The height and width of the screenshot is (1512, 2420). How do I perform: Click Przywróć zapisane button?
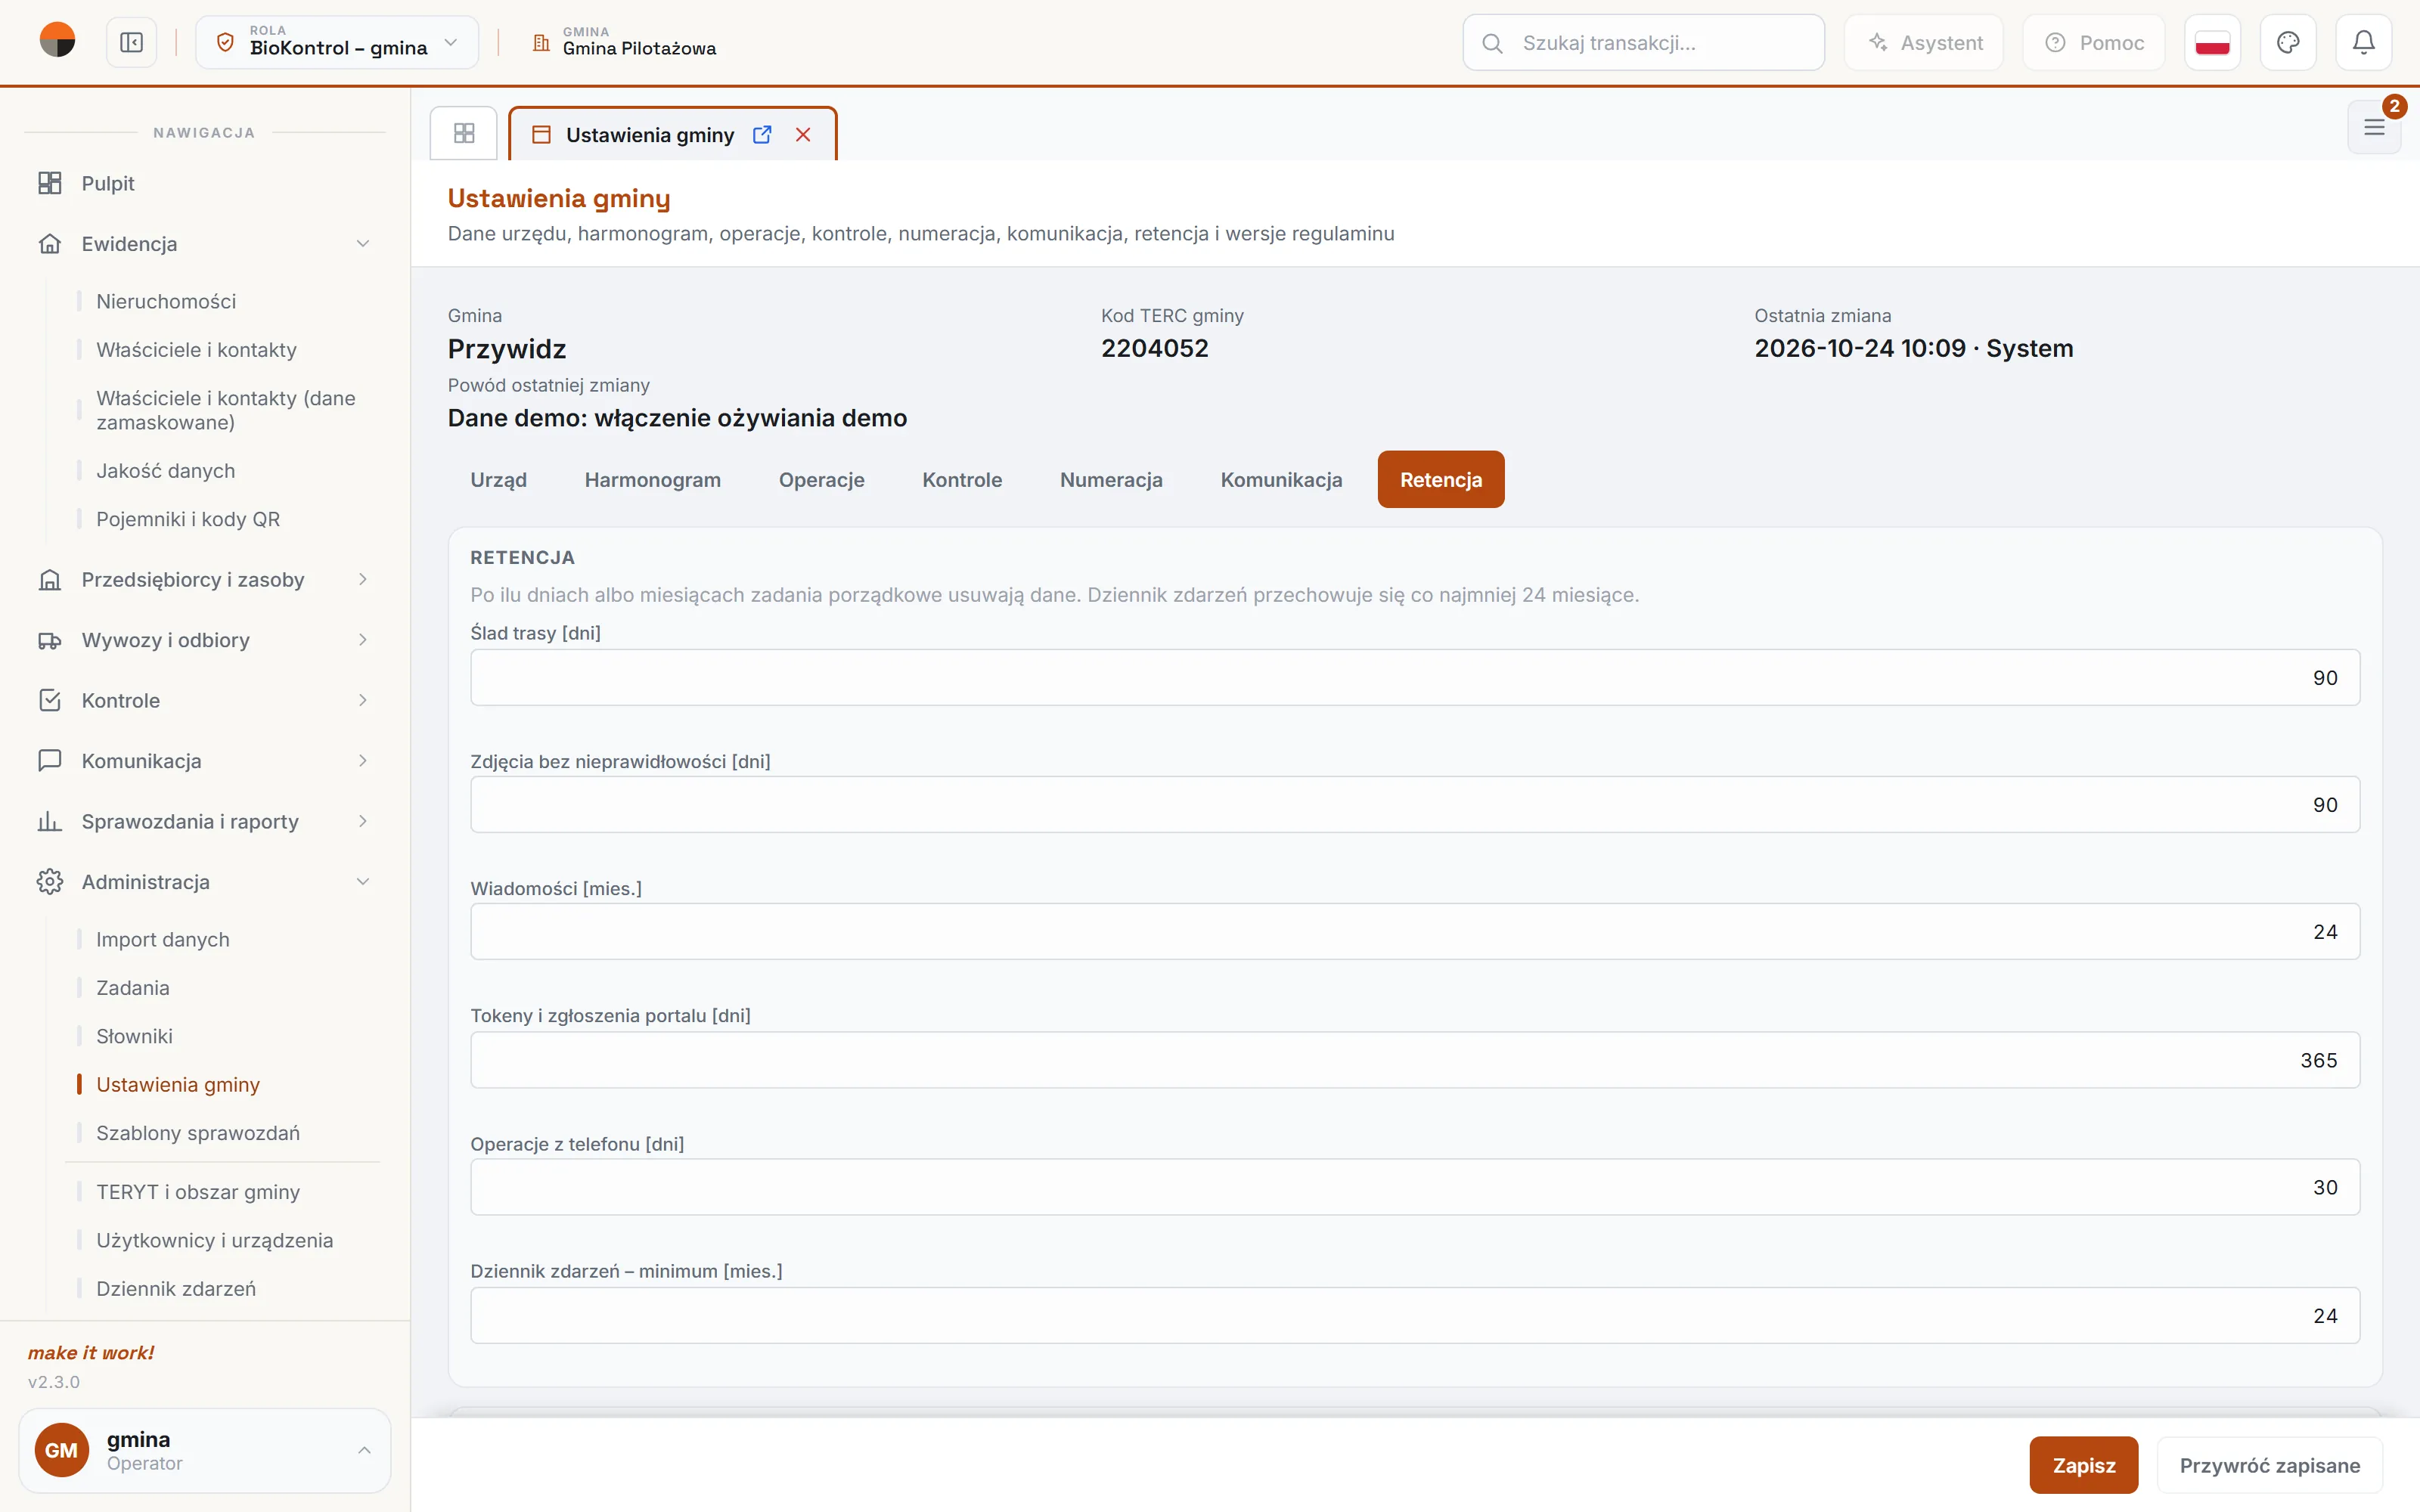pyautogui.click(x=2270, y=1465)
